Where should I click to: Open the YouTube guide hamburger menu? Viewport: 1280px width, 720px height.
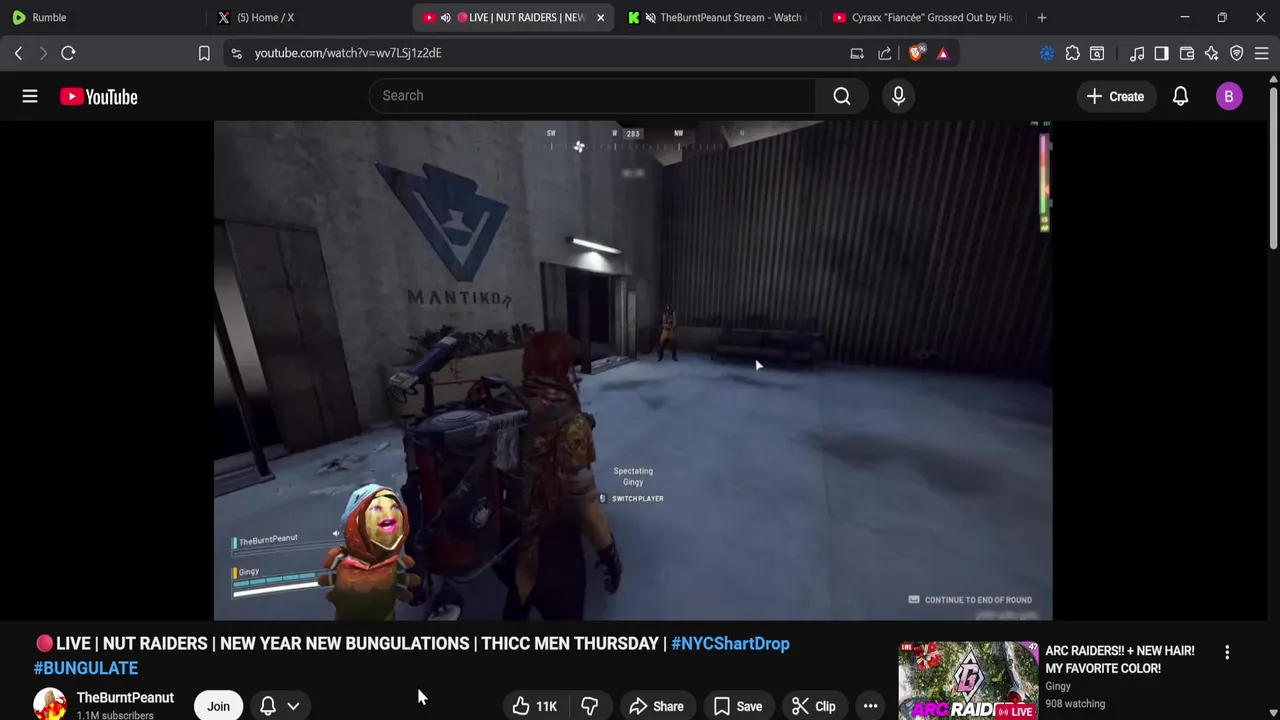coord(30,96)
